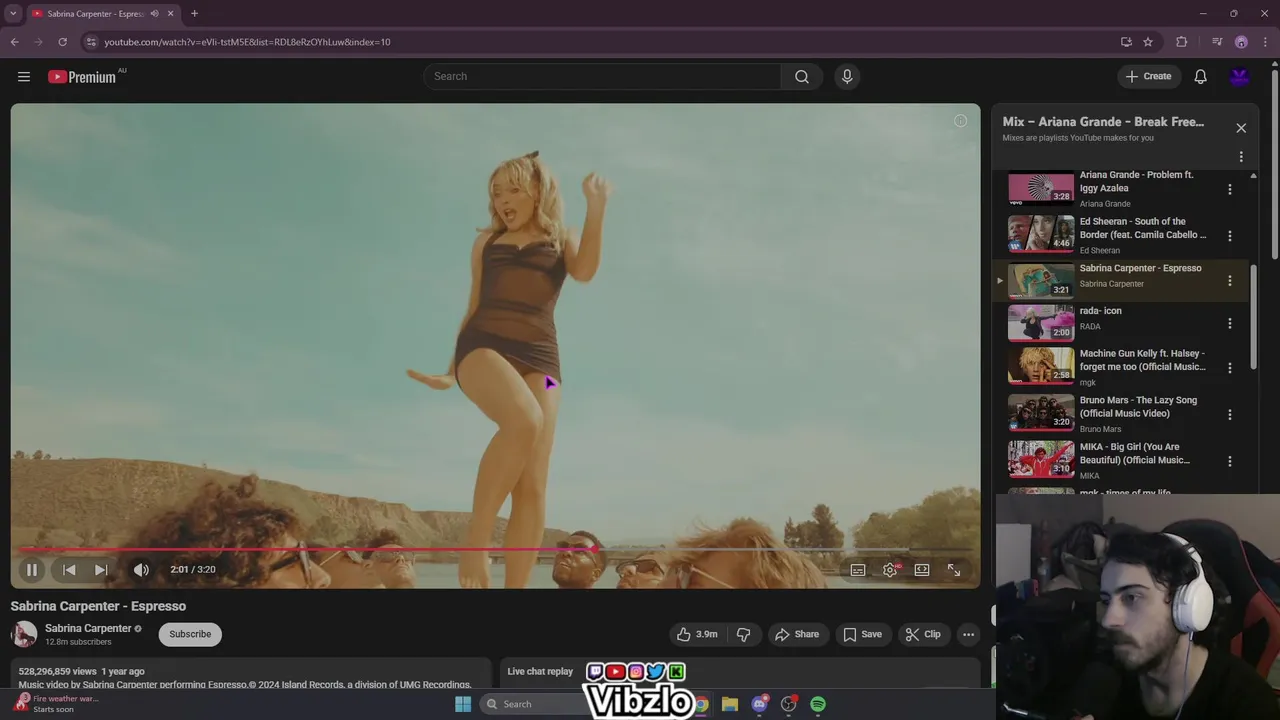This screenshot has height=720, width=1280.
Task: Close the Mix playlist panel
Action: click(x=1241, y=128)
